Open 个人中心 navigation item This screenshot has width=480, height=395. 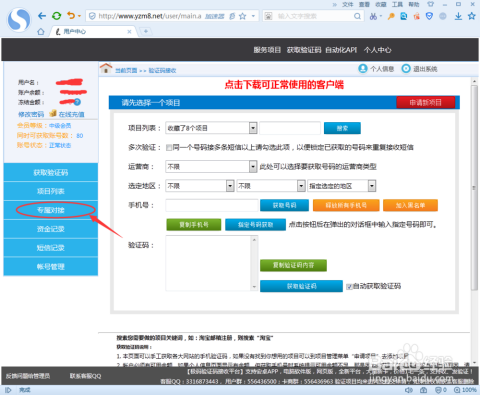378,50
